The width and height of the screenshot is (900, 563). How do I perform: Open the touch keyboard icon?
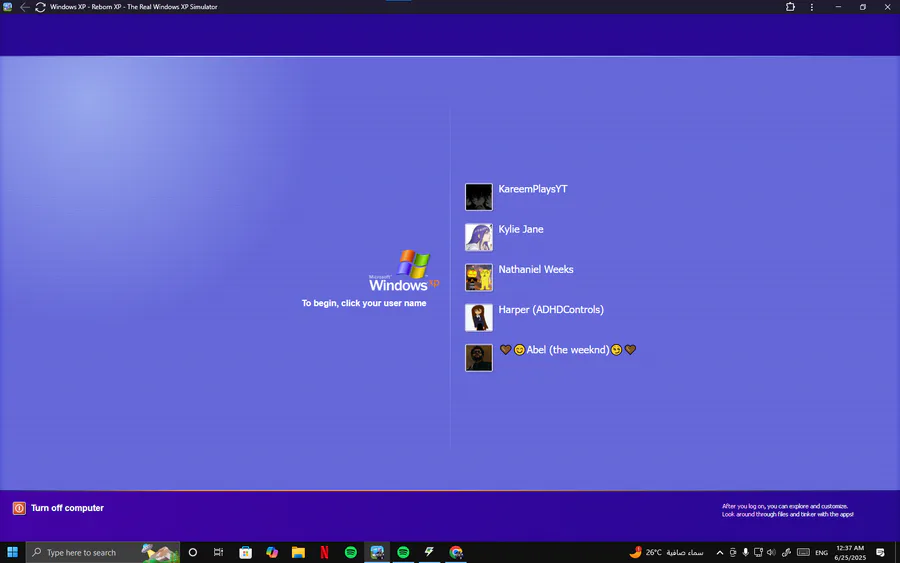click(804, 552)
